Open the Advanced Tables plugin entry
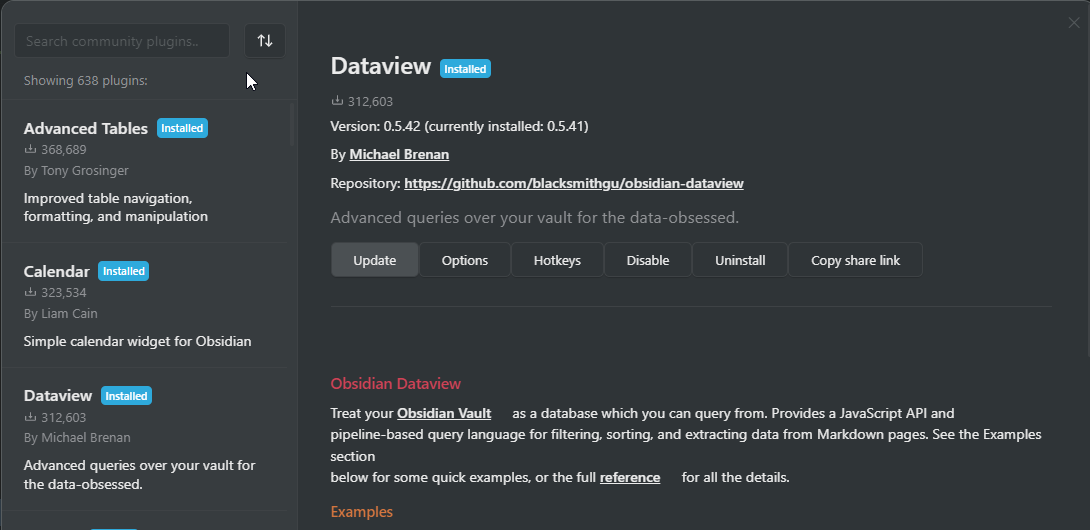The width and height of the screenshot is (1090, 530). coord(86,128)
